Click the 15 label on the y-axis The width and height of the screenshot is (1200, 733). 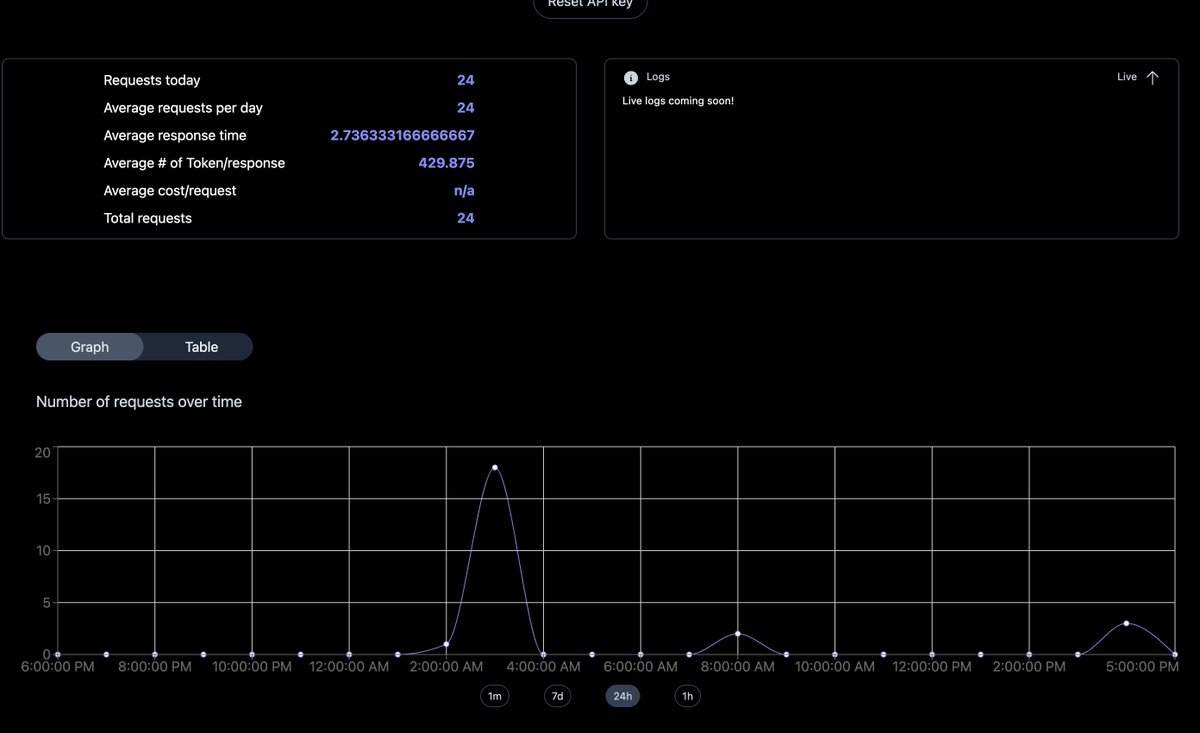(x=43, y=499)
